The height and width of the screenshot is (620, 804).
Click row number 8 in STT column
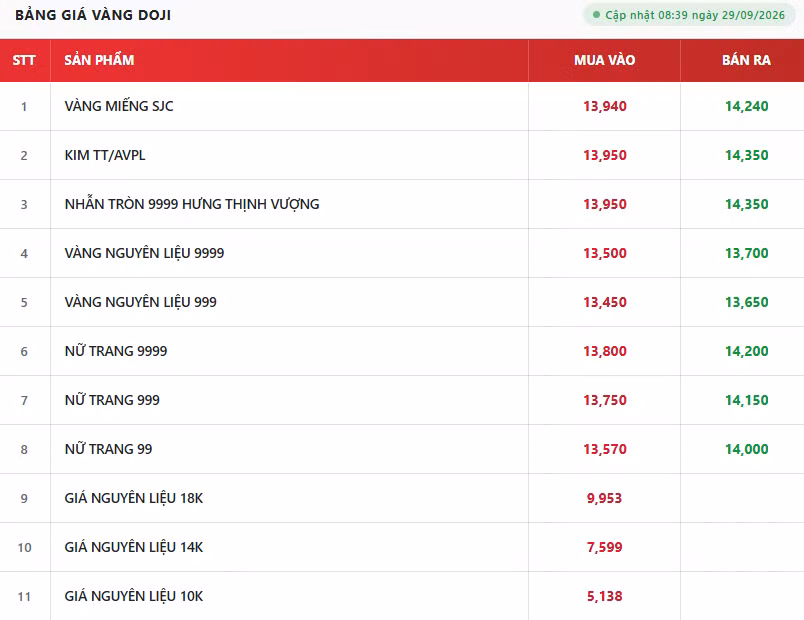point(24,450)
